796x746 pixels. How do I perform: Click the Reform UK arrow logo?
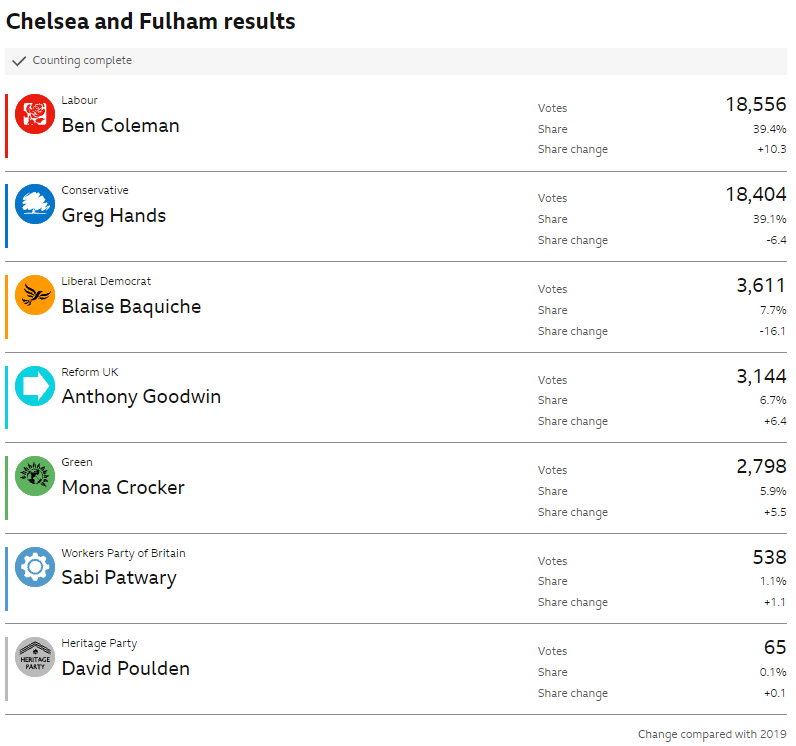35,385
